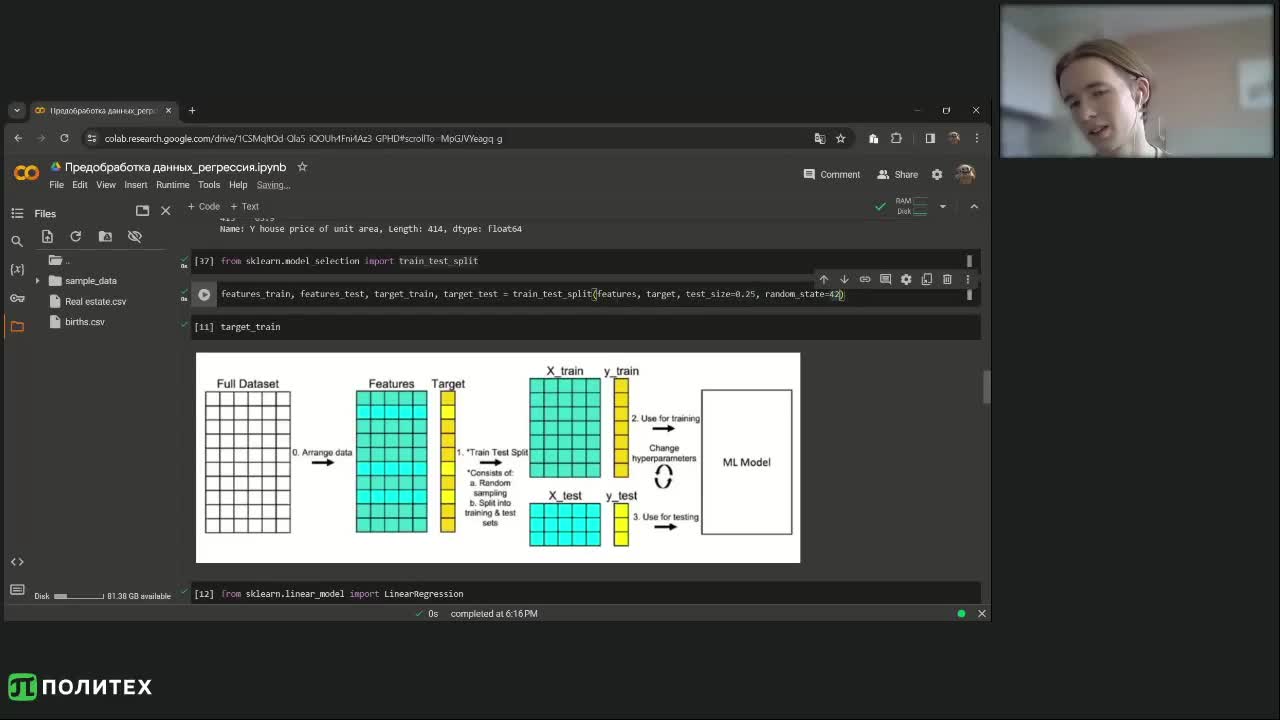Image resolution: width=1280 pixels, height=720 pixels.
Task: Click the Share button
Action: [x=897, y=174]
